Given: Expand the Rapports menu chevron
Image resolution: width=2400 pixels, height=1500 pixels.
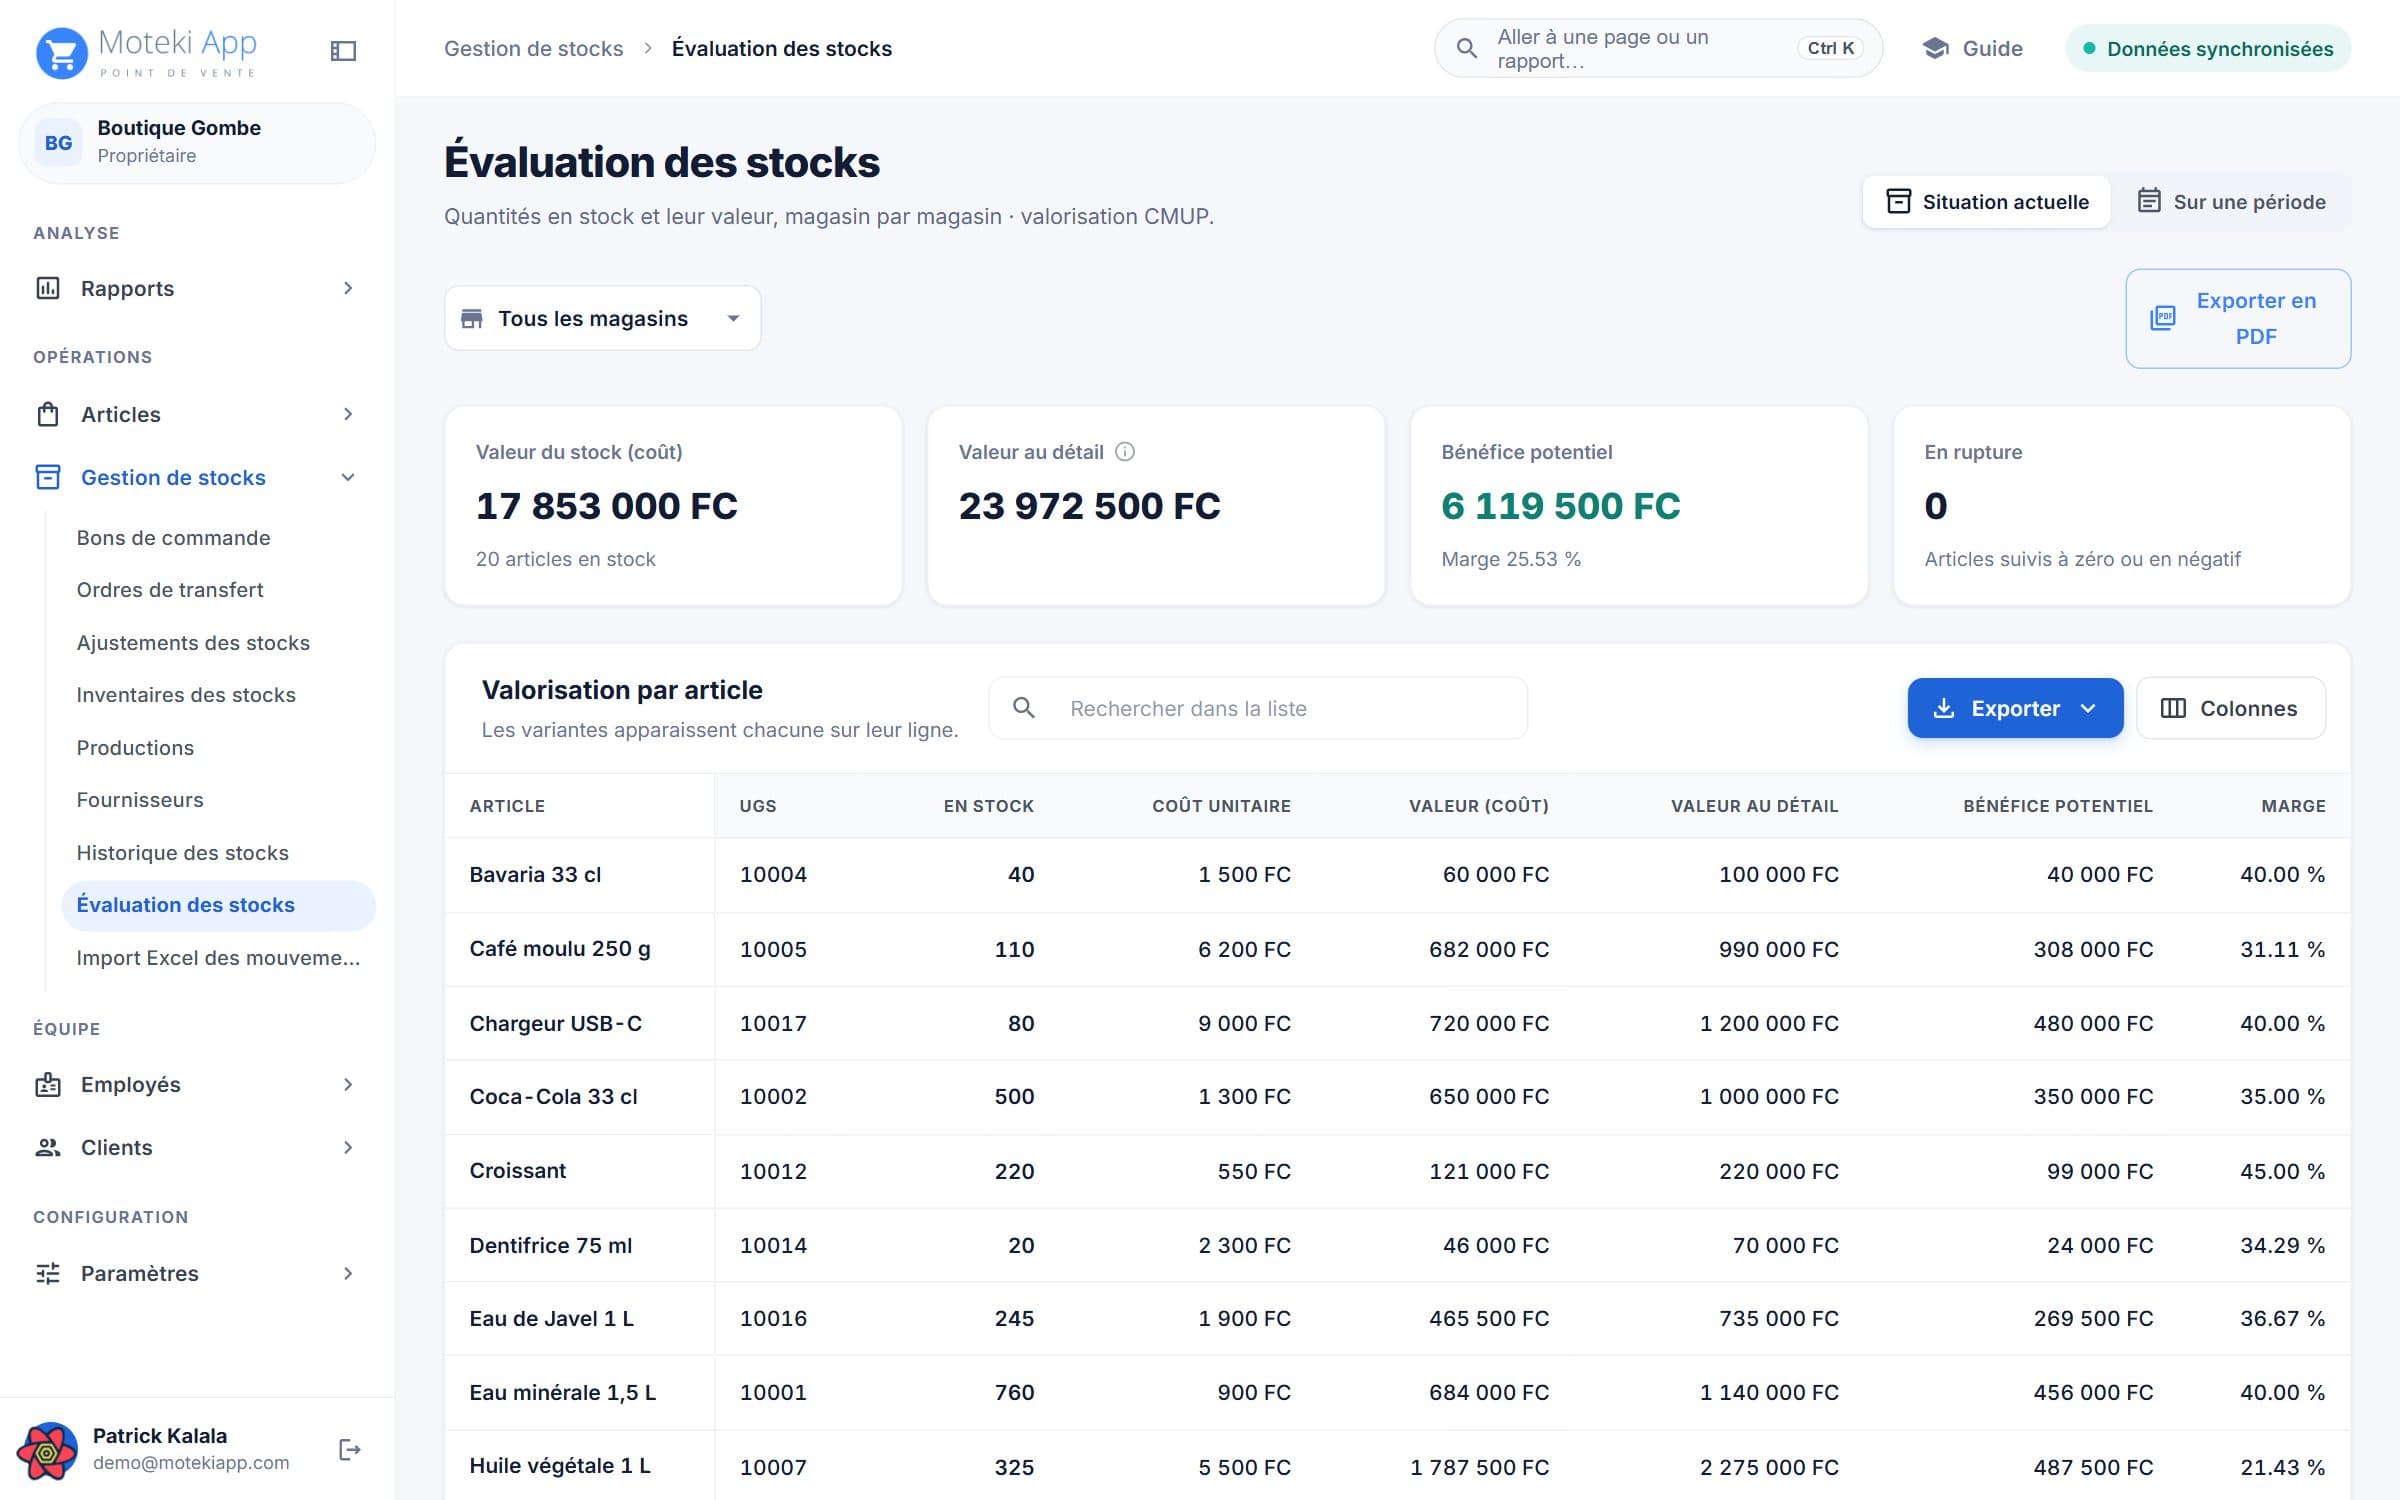Looking at the screenshot, I should 348,288.
